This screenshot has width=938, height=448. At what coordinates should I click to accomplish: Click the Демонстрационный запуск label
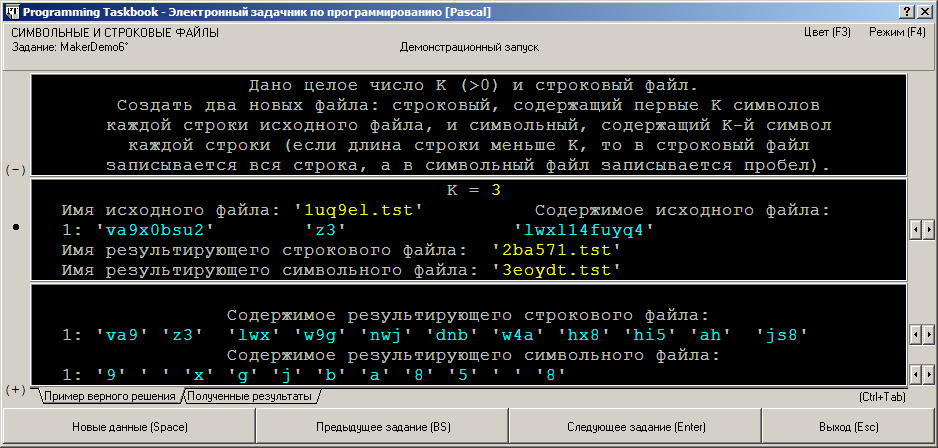pyautogui.click(x=470, y=47)
